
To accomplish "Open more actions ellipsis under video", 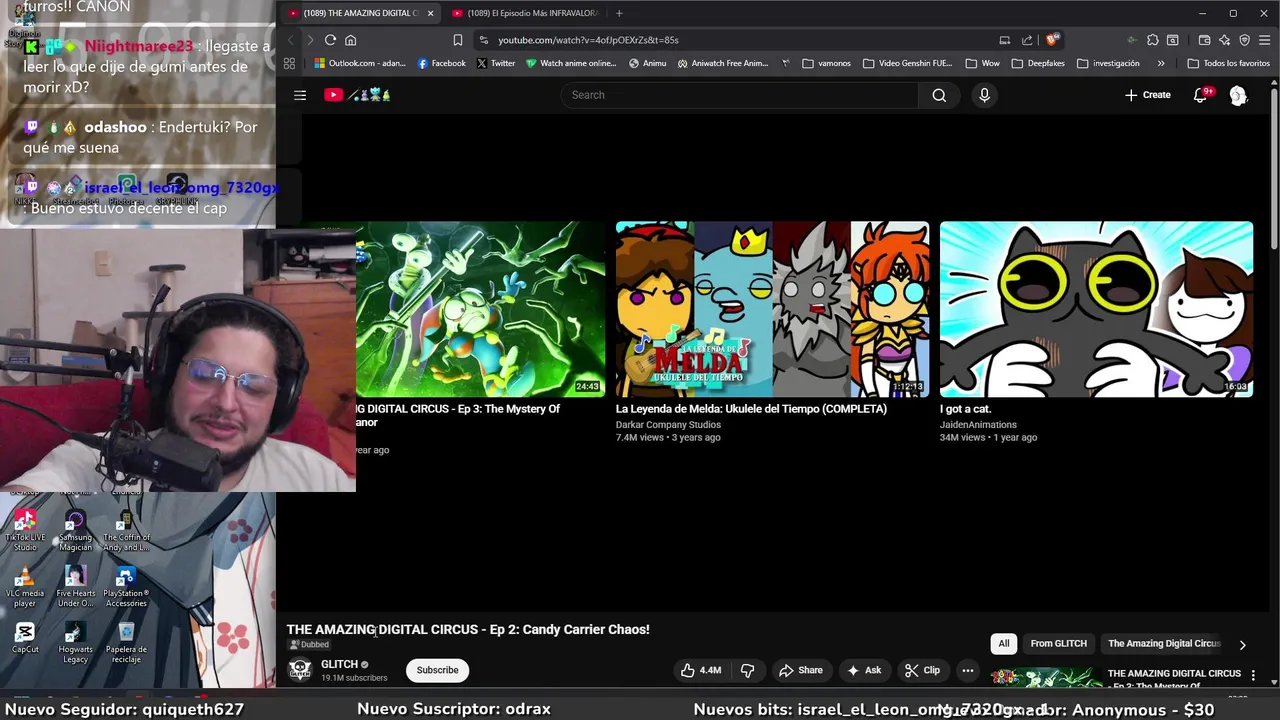I will (967, 670).
